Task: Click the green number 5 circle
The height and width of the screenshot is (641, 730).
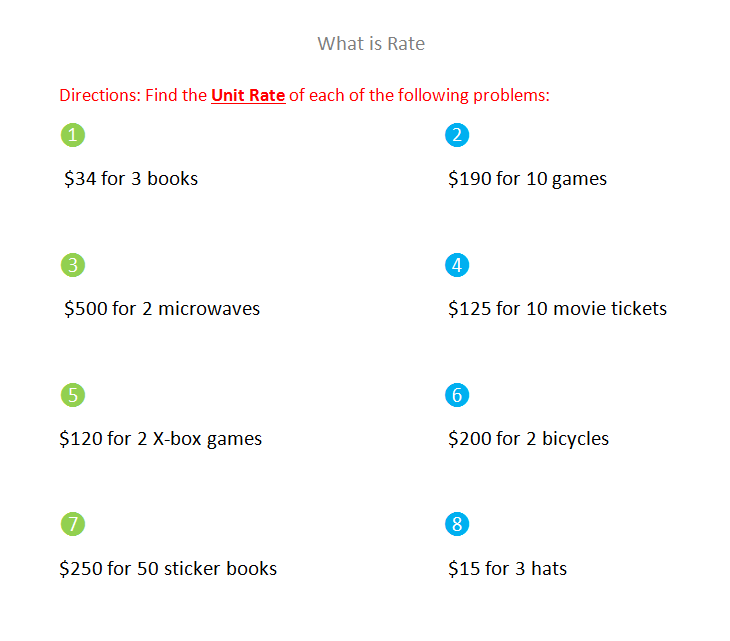Action: tap(73, 395)
